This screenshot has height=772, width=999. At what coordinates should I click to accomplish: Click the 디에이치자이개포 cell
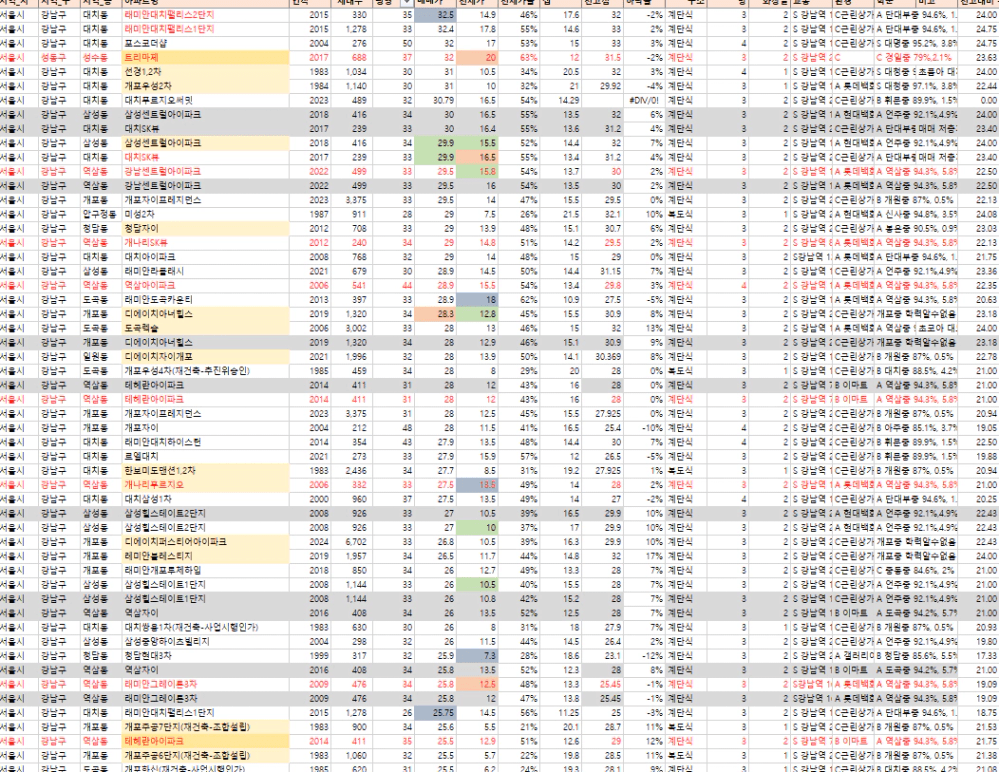click(206, 357)
